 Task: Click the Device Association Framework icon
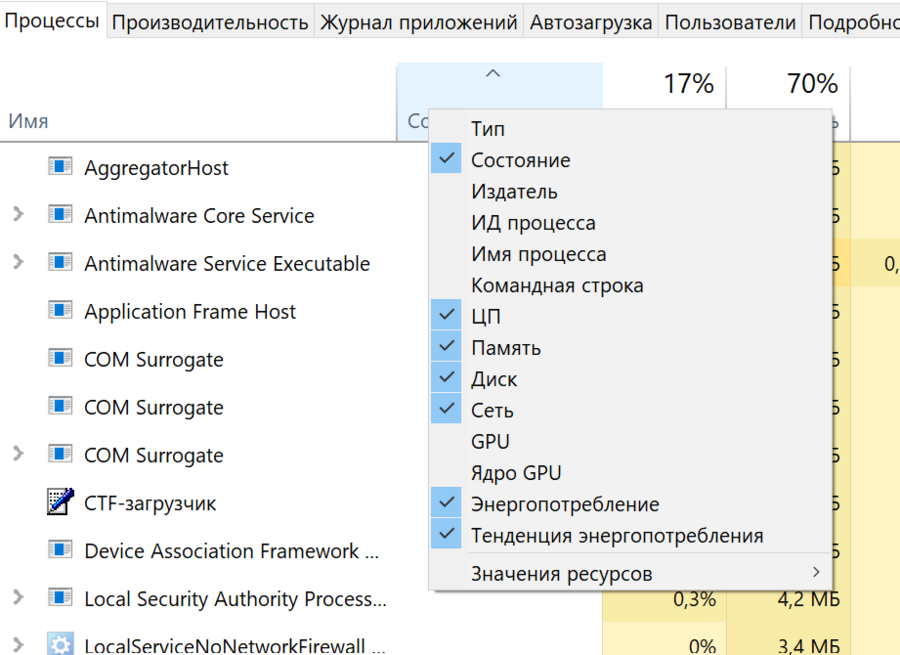point(61,550)
